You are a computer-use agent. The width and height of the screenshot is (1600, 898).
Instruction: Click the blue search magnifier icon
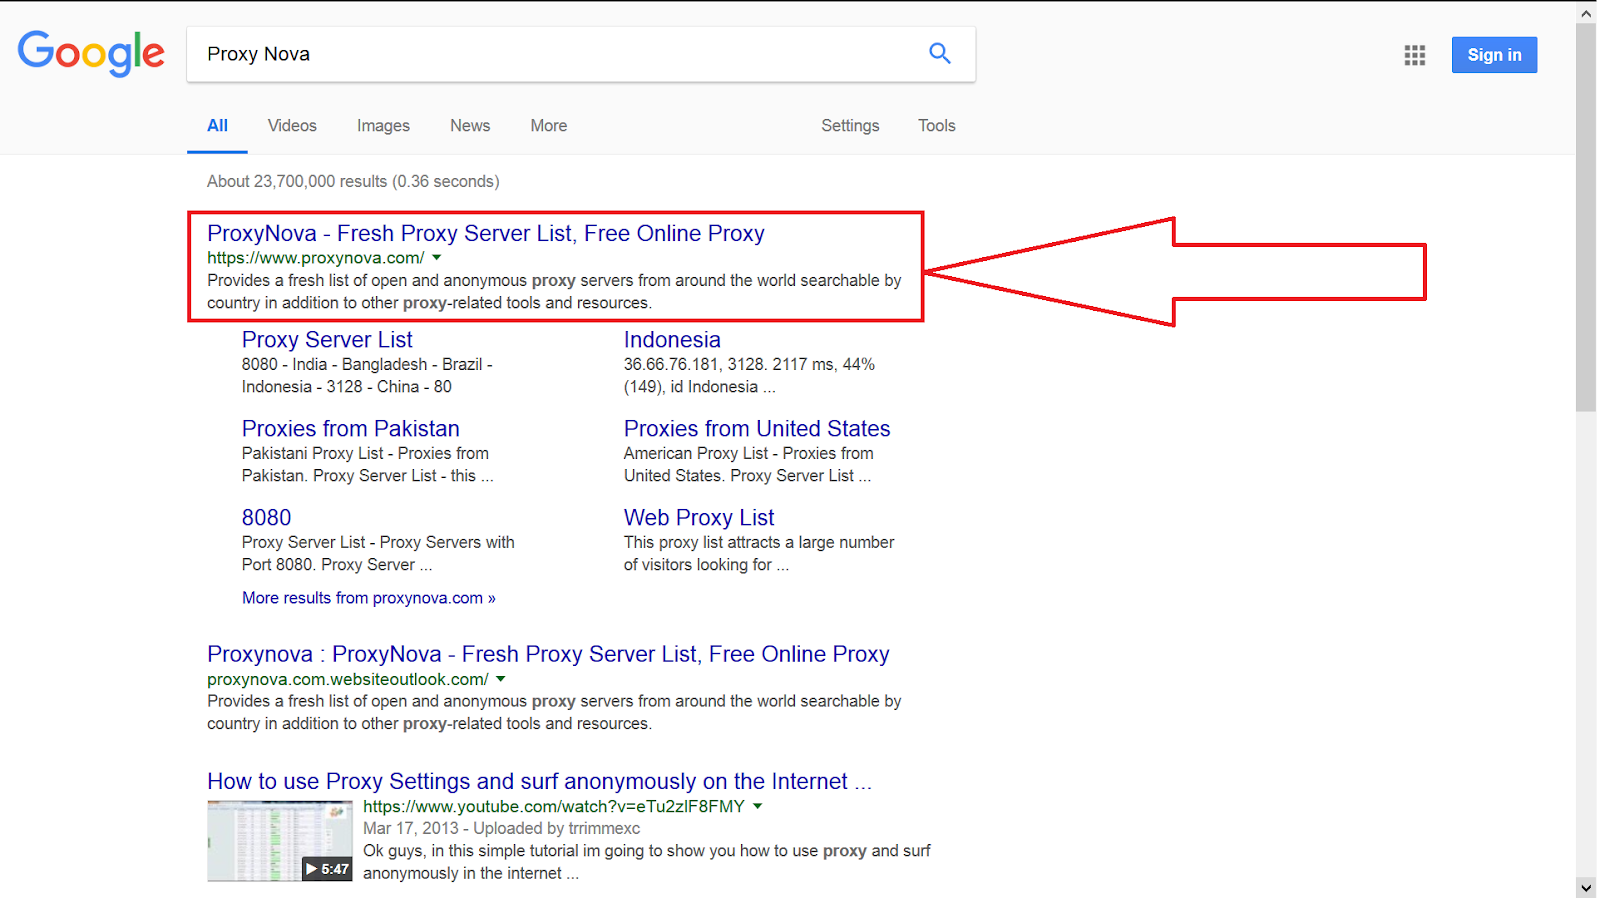click(x=939, y=53)
